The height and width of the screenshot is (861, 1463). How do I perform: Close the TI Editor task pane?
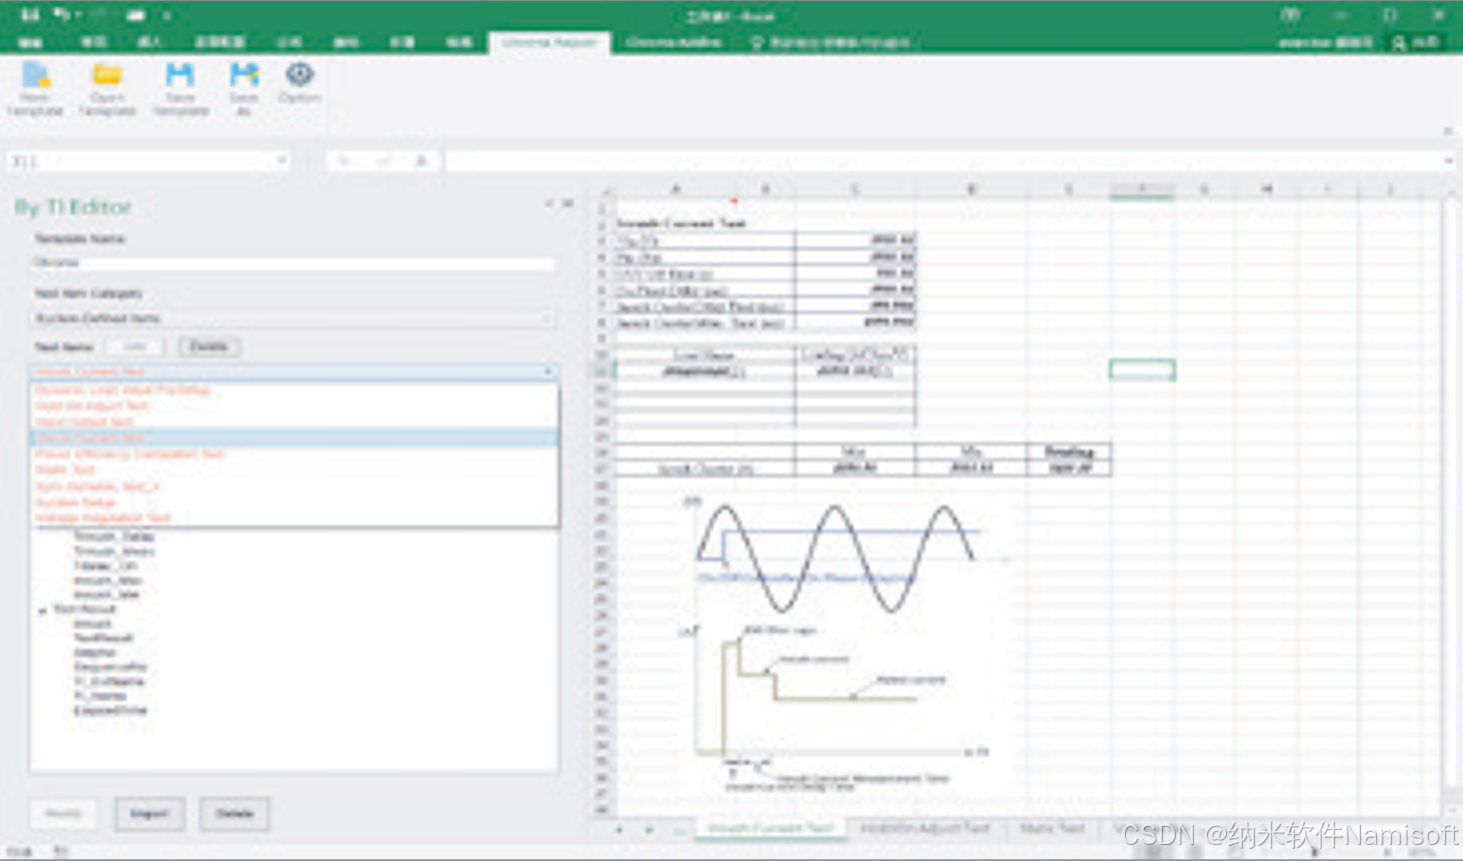[x=568, y=203]
